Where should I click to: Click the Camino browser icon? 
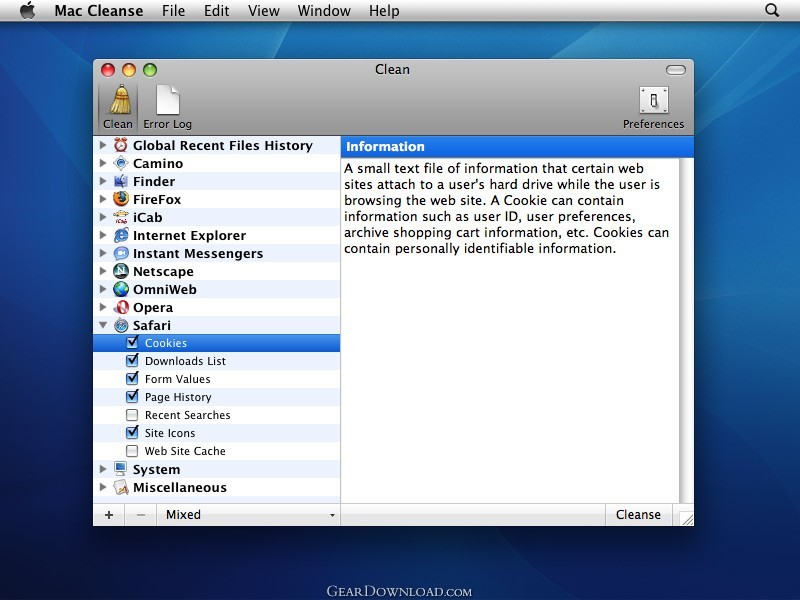[121, 163]
